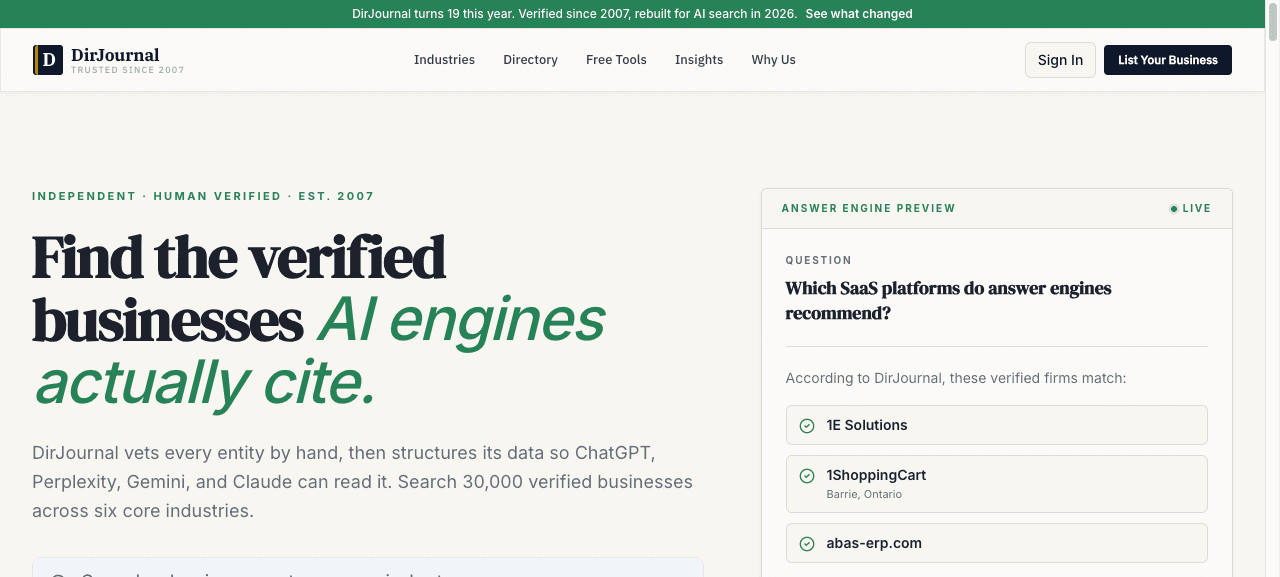Click the DirJournal wordmark to go home
This screenshot has height=577, width=1280.
(115, 55)
